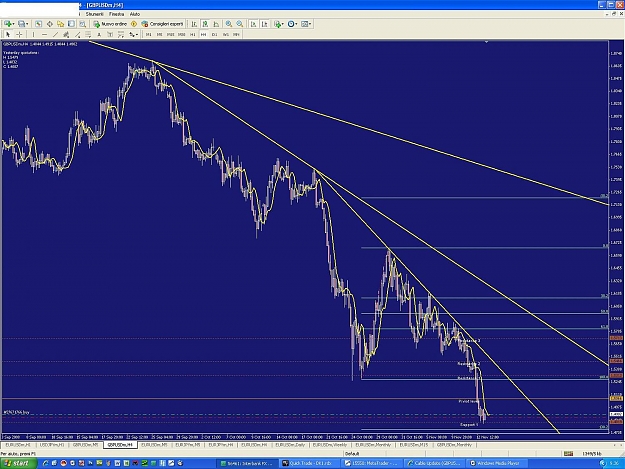Select the text label tool
625x469 pixels.
coord(110,35)
